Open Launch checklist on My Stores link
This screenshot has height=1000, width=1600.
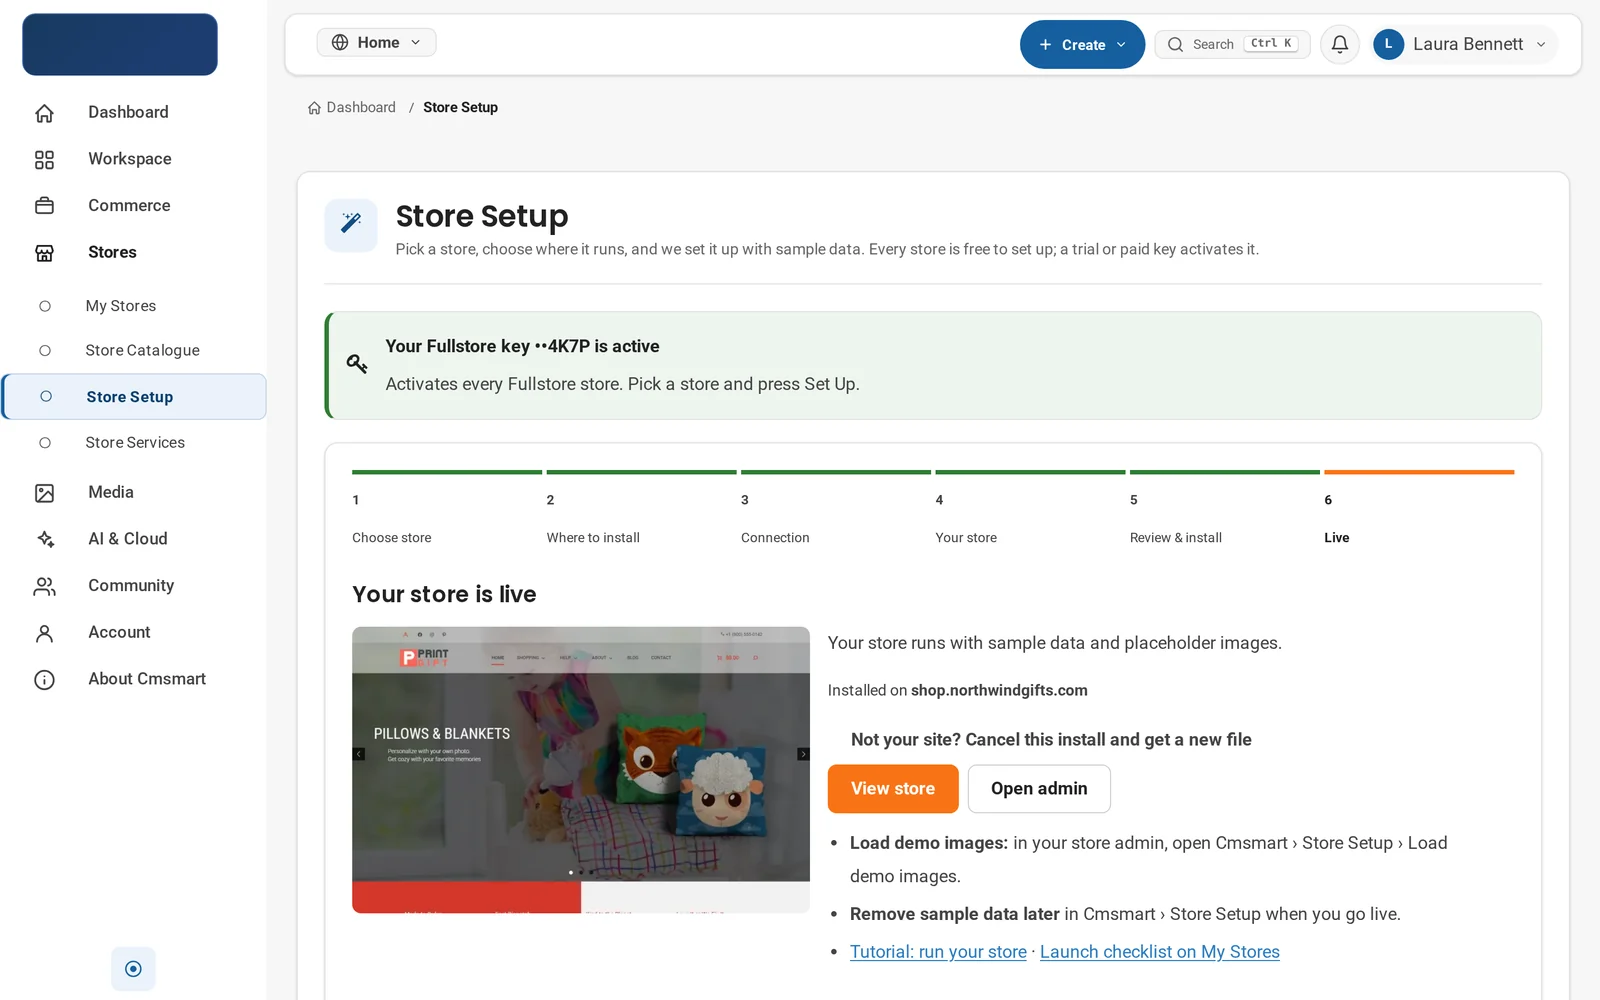[1160, 952]
